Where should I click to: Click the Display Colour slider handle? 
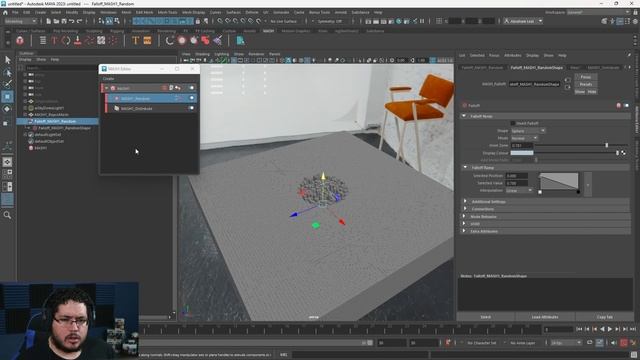(617, 153)
